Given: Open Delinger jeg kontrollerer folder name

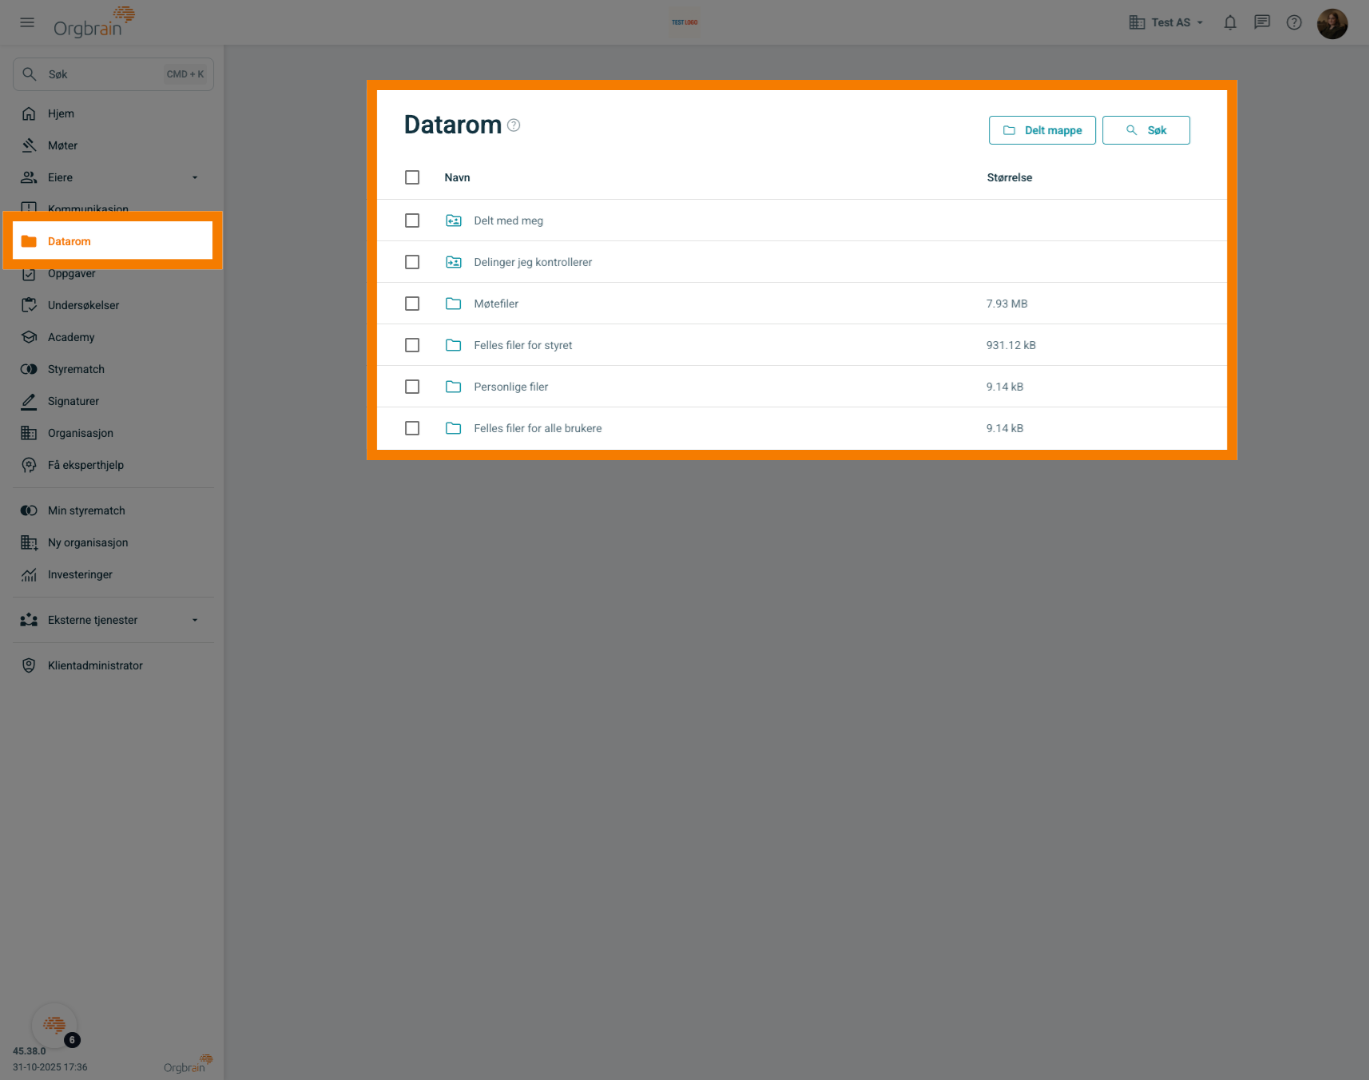Looking at the screenshot, I should tap(533, 262).
